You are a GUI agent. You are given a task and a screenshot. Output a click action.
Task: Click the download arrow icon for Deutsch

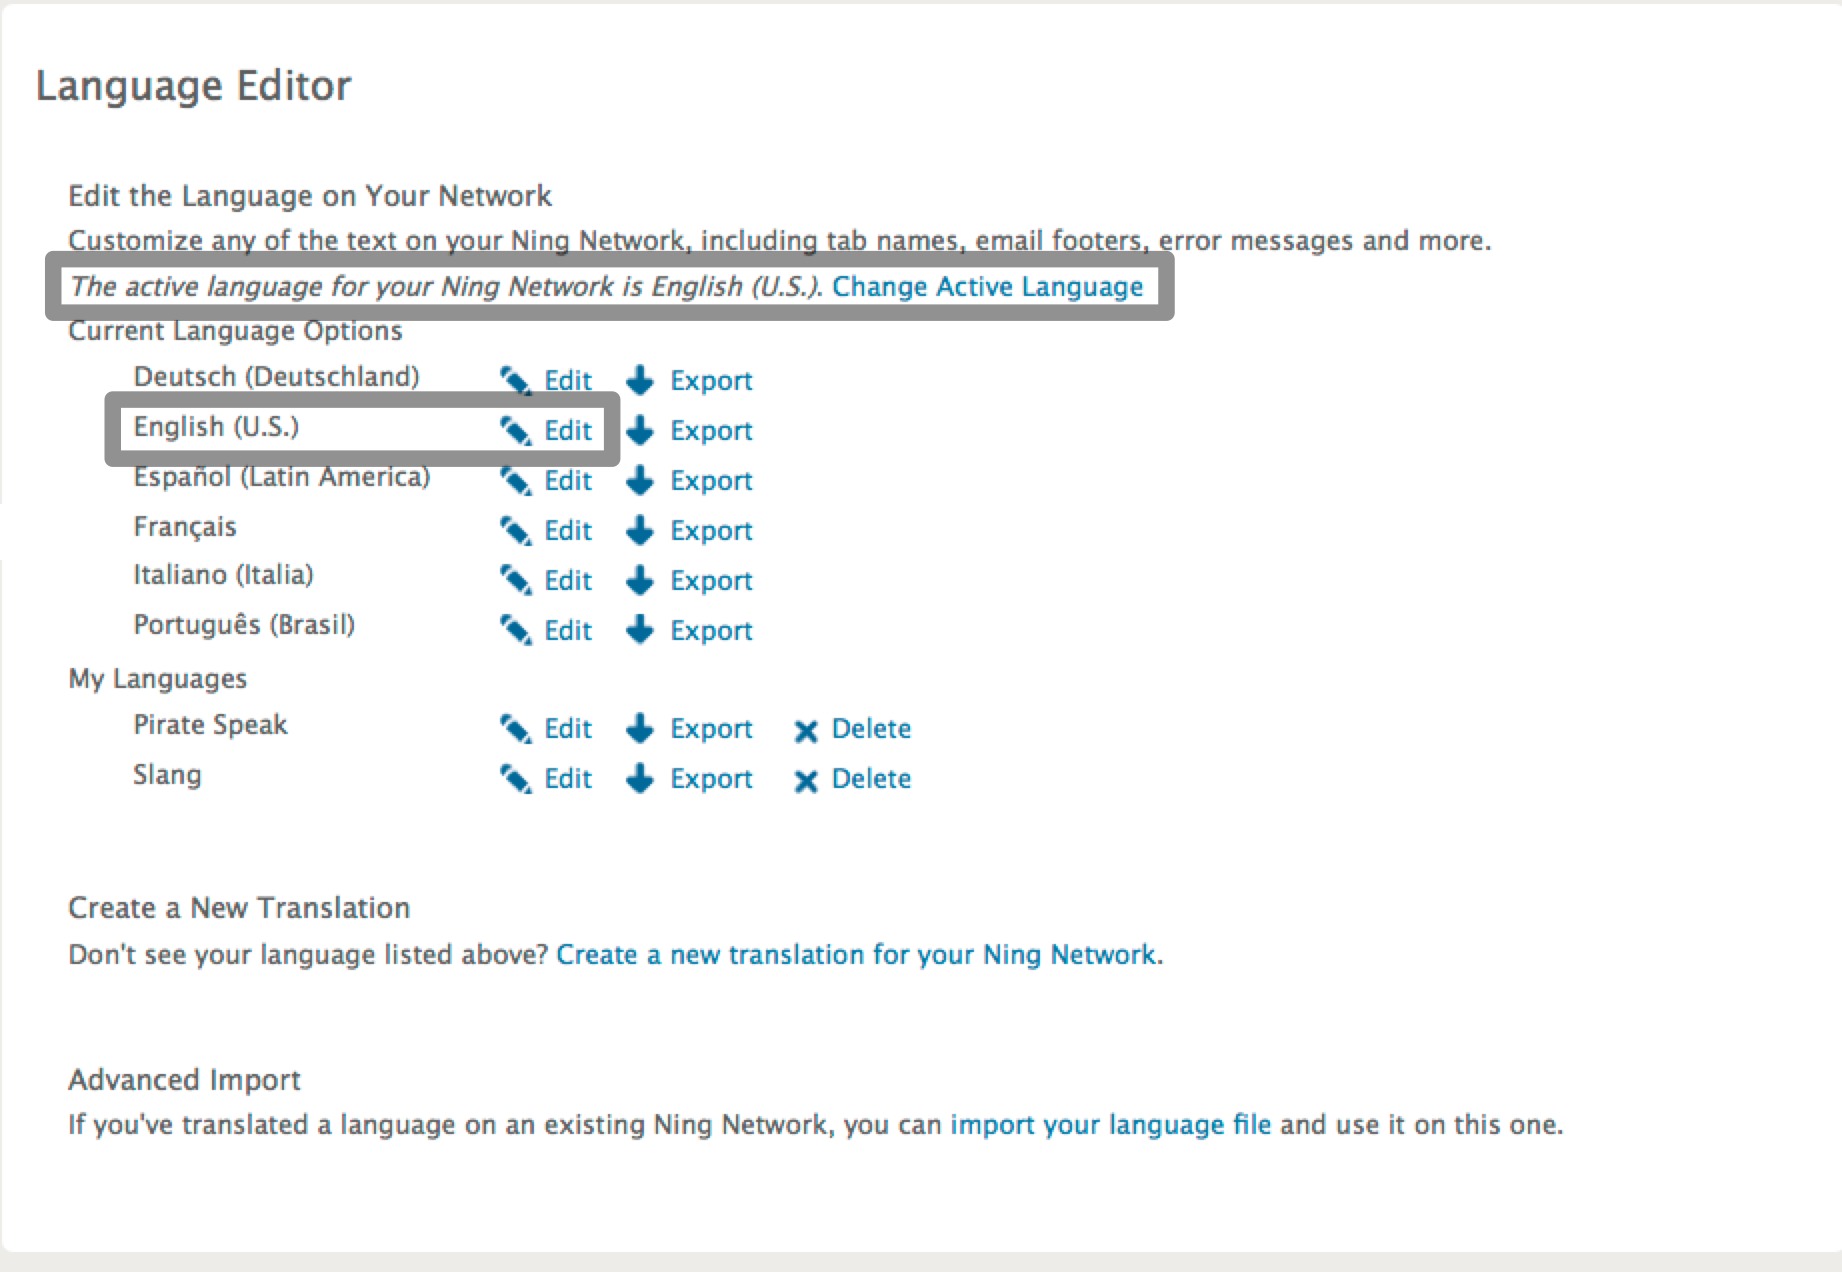[640, 380]
